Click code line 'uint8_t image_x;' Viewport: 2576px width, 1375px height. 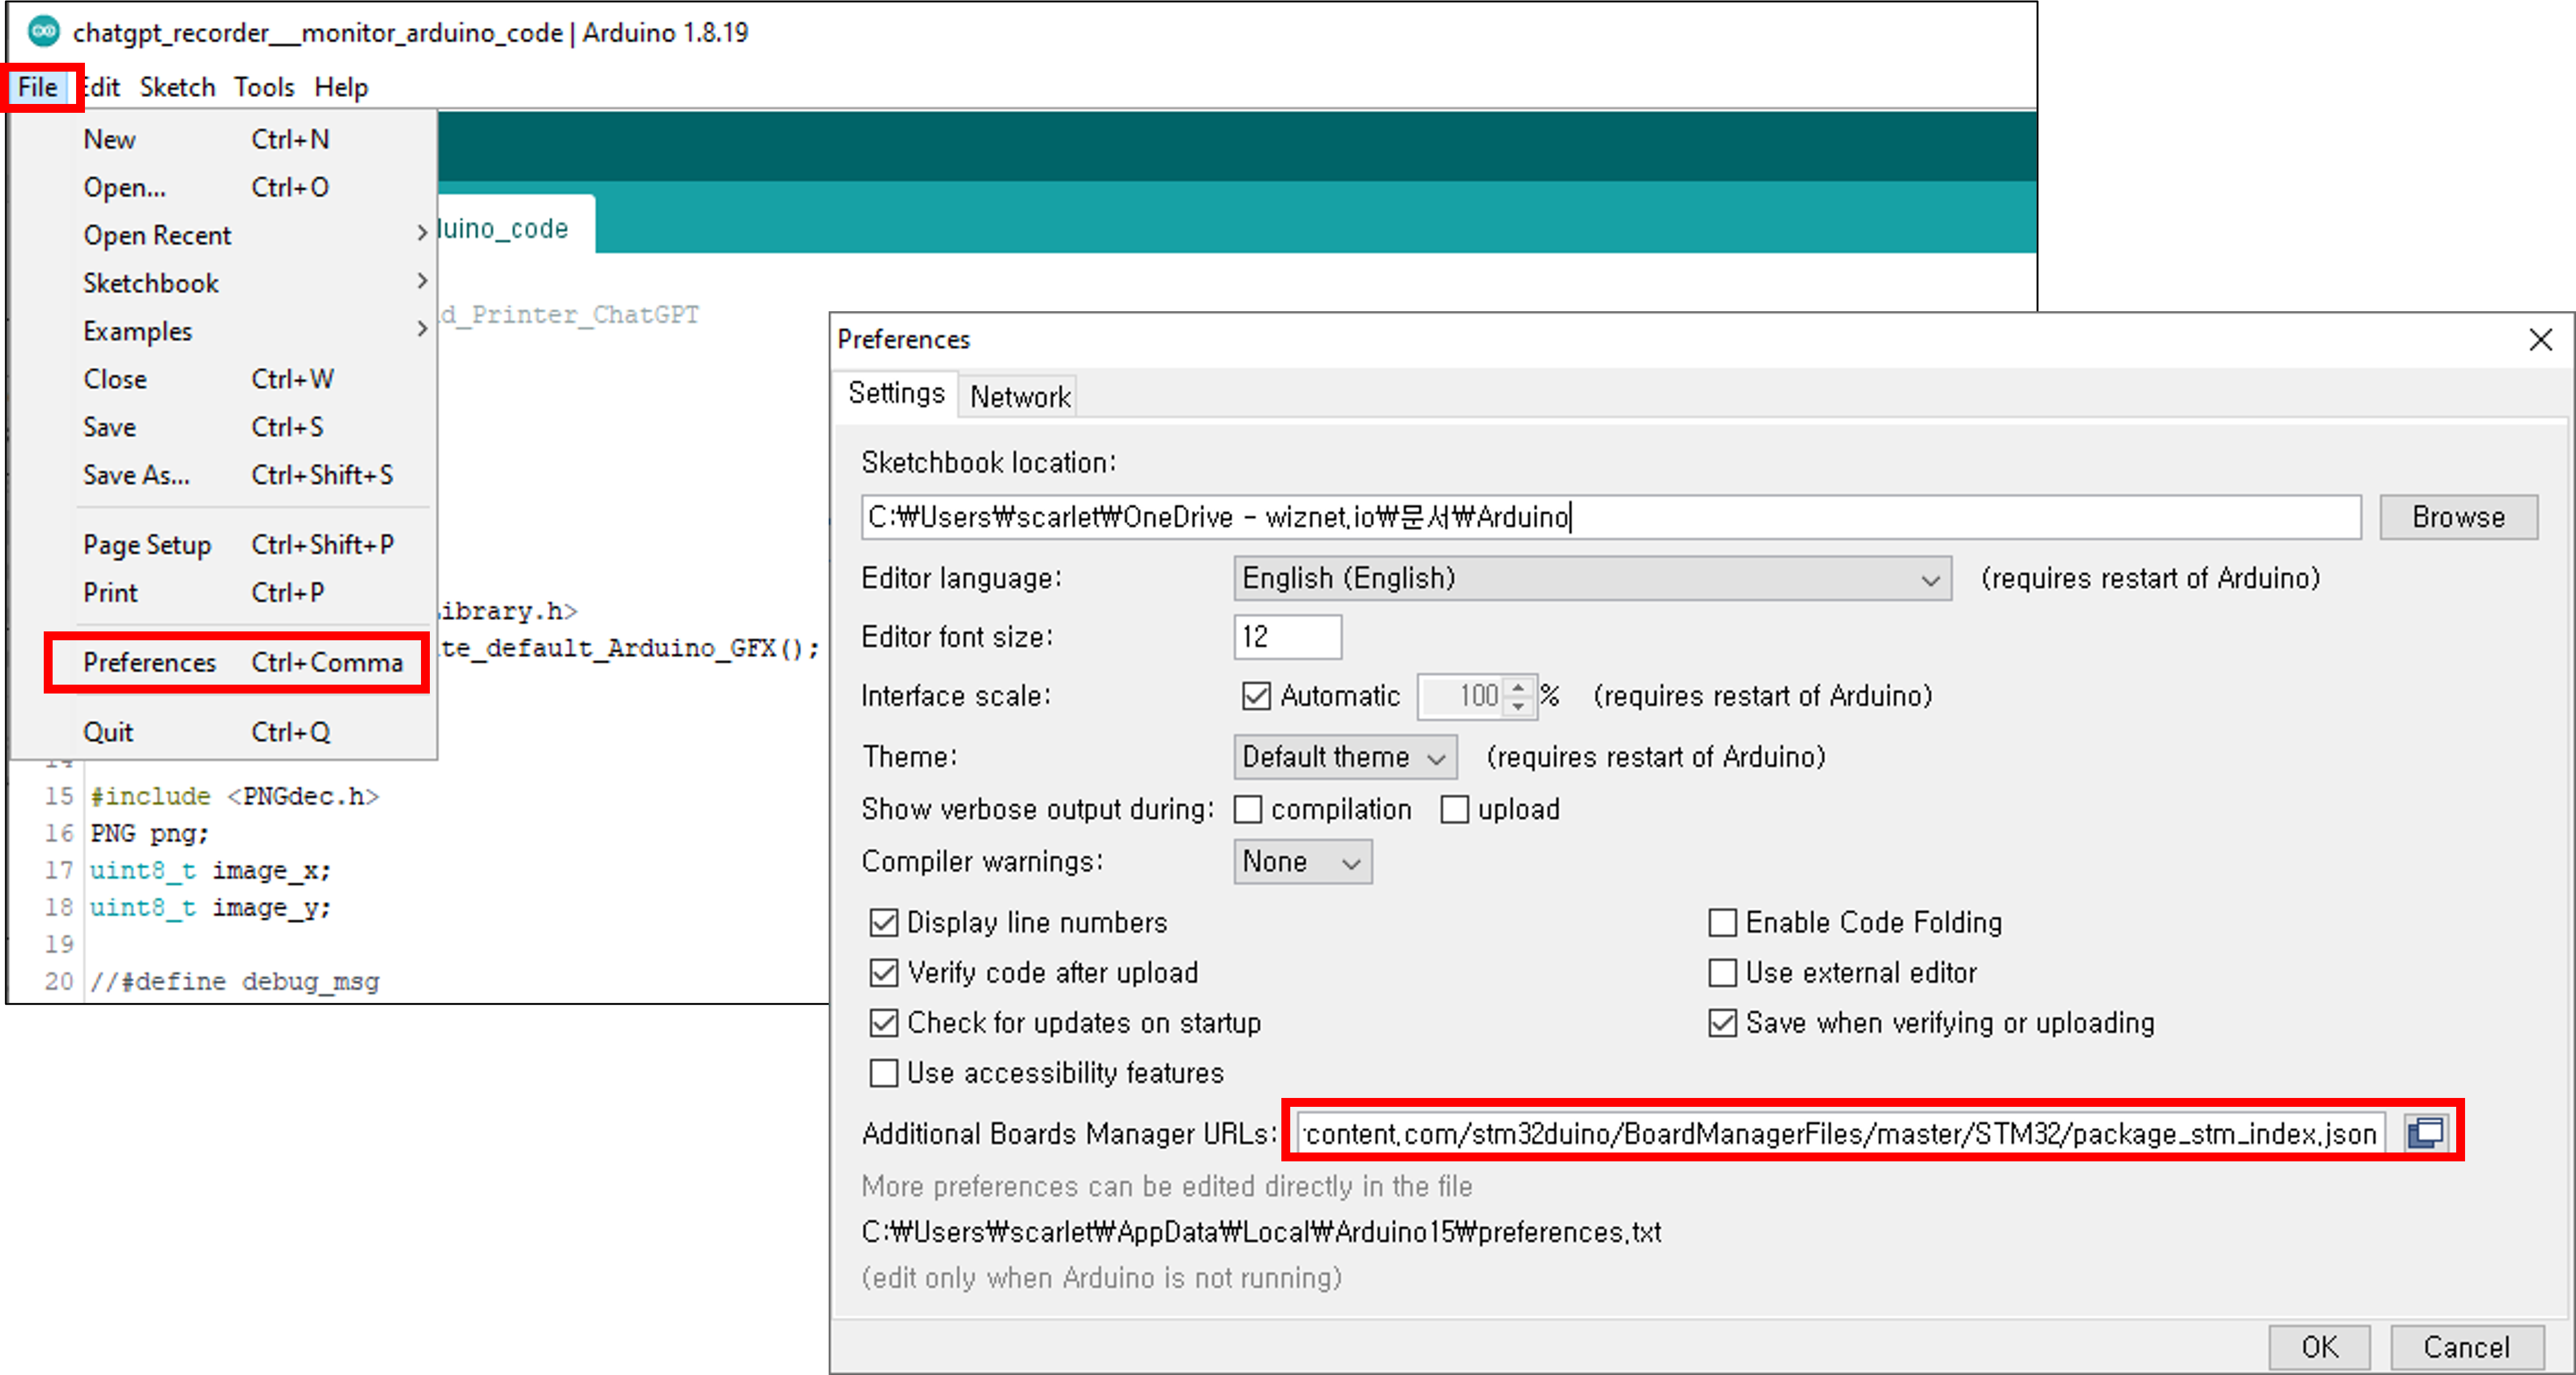point(210,870)
